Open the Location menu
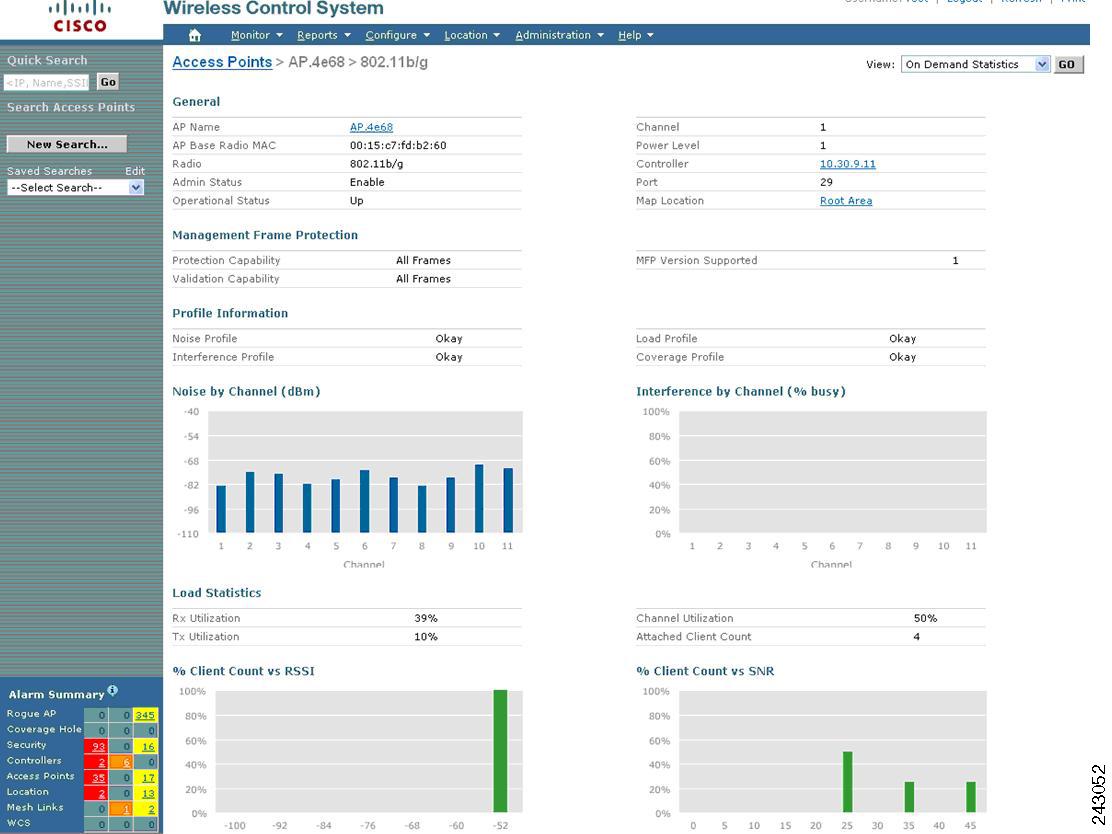The image size is (1112, 834). (x=472, y=35)
